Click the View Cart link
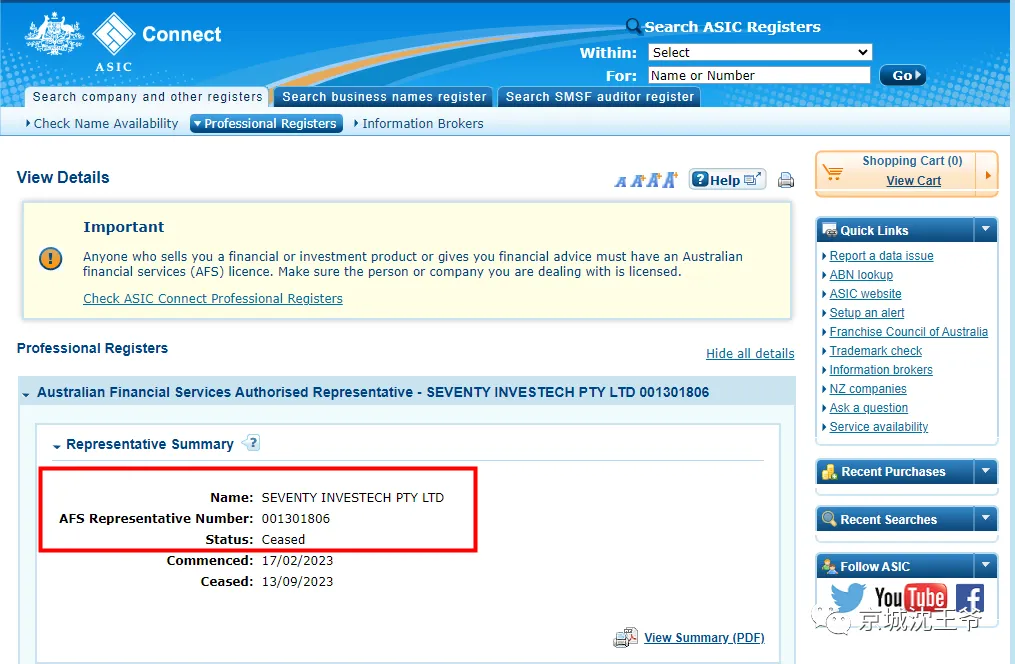The height and width of the screenshot is (664, 1015). tap(913, 181)
